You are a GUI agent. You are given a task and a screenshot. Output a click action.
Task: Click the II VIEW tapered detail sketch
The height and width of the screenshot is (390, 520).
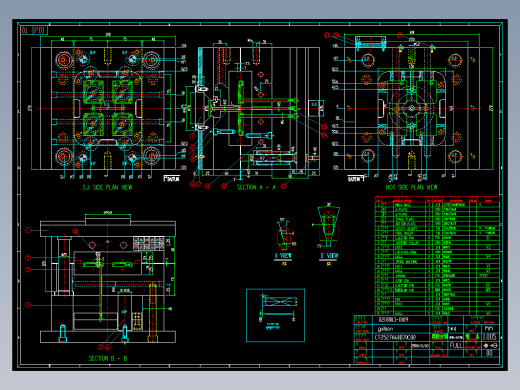point(329,227)
